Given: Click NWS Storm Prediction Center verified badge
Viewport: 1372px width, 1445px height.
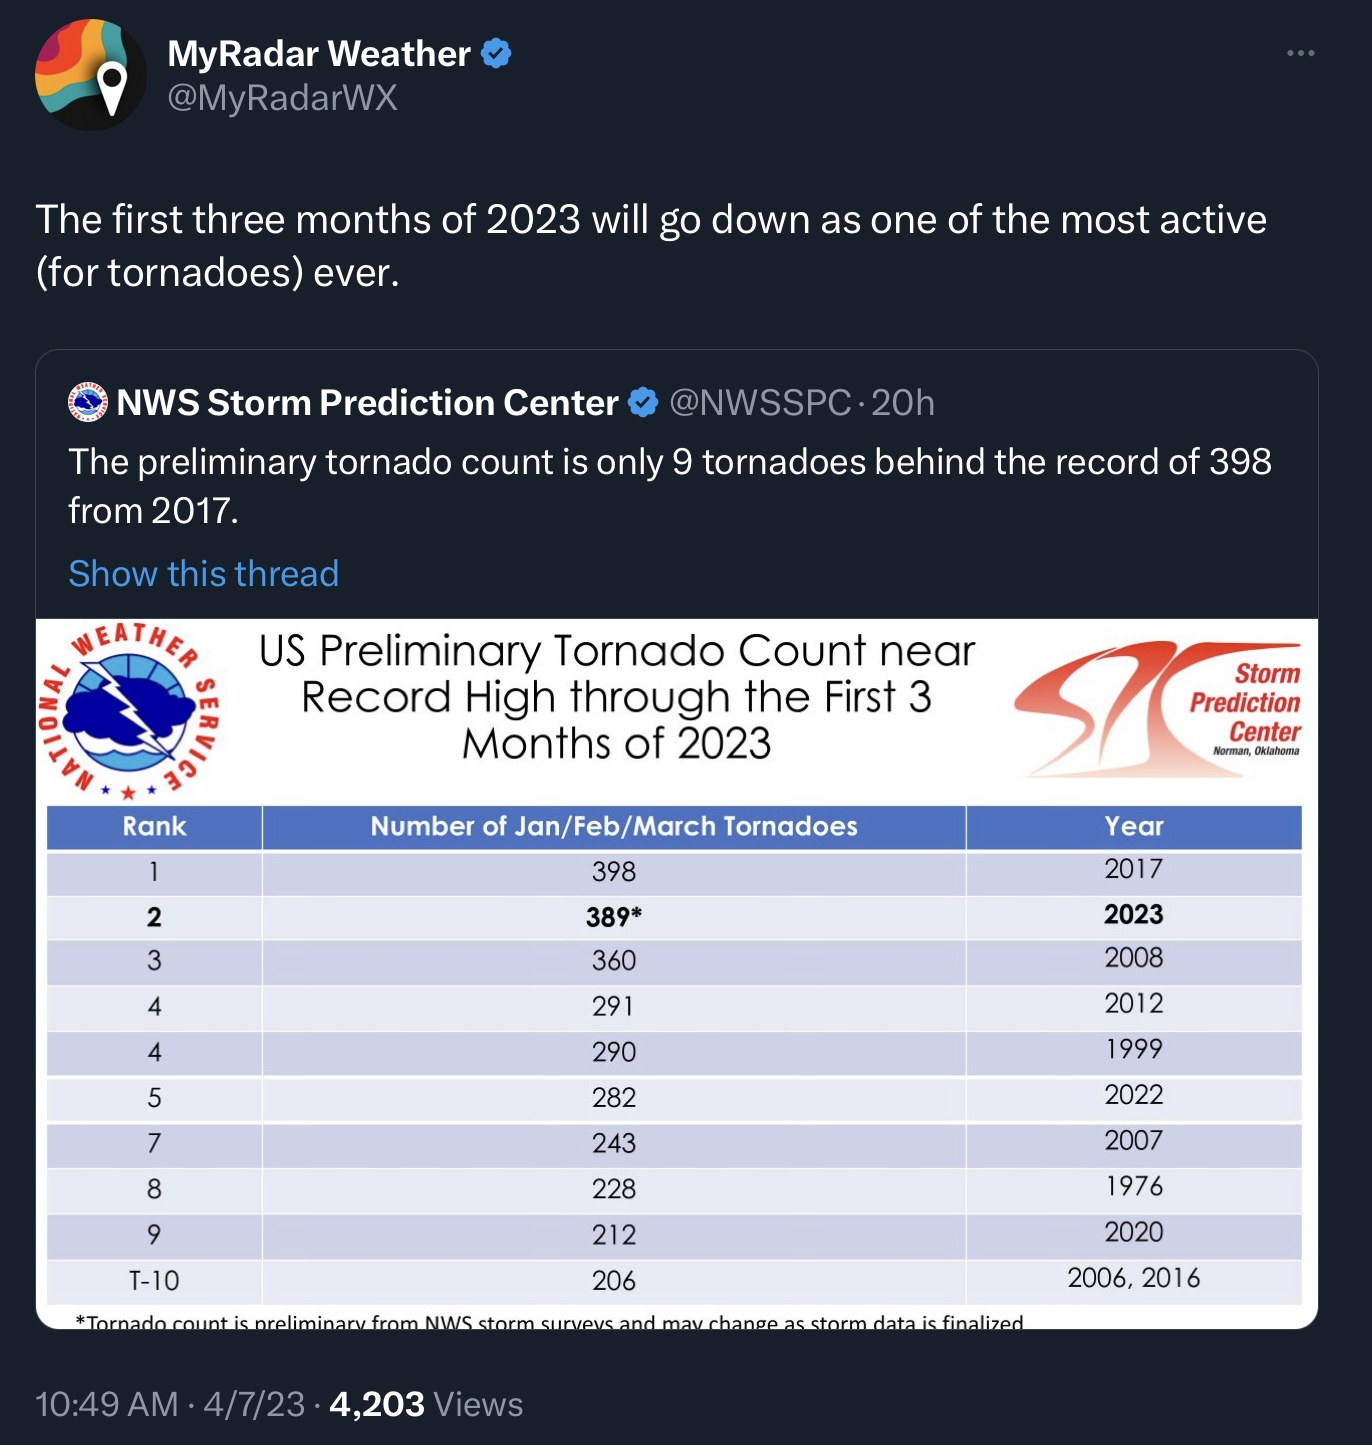Looking at the screenshot, I should [643, 402].
